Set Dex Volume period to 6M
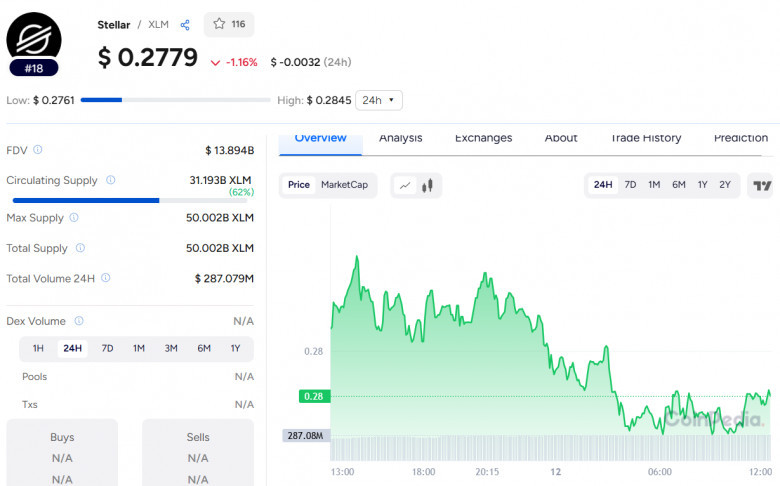The height and width of the screenshot is (486, 780). coord(204,348)
